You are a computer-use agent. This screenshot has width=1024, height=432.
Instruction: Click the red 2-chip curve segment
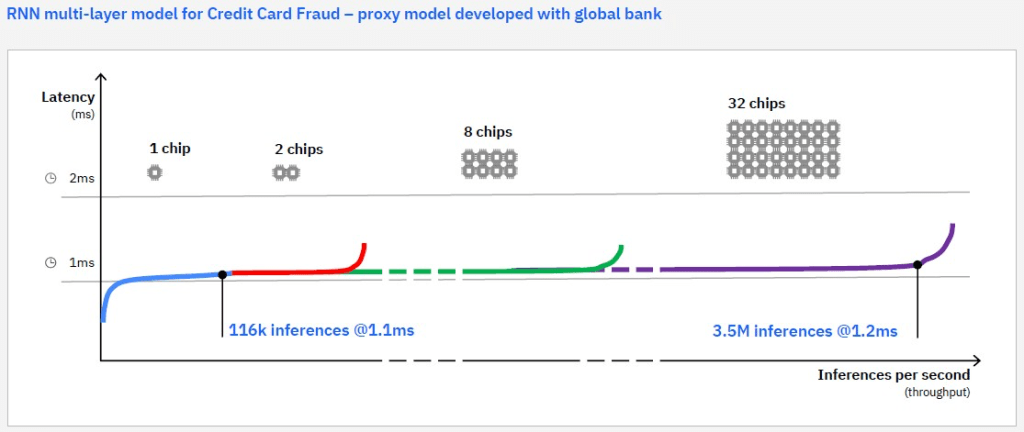(290, 271)
